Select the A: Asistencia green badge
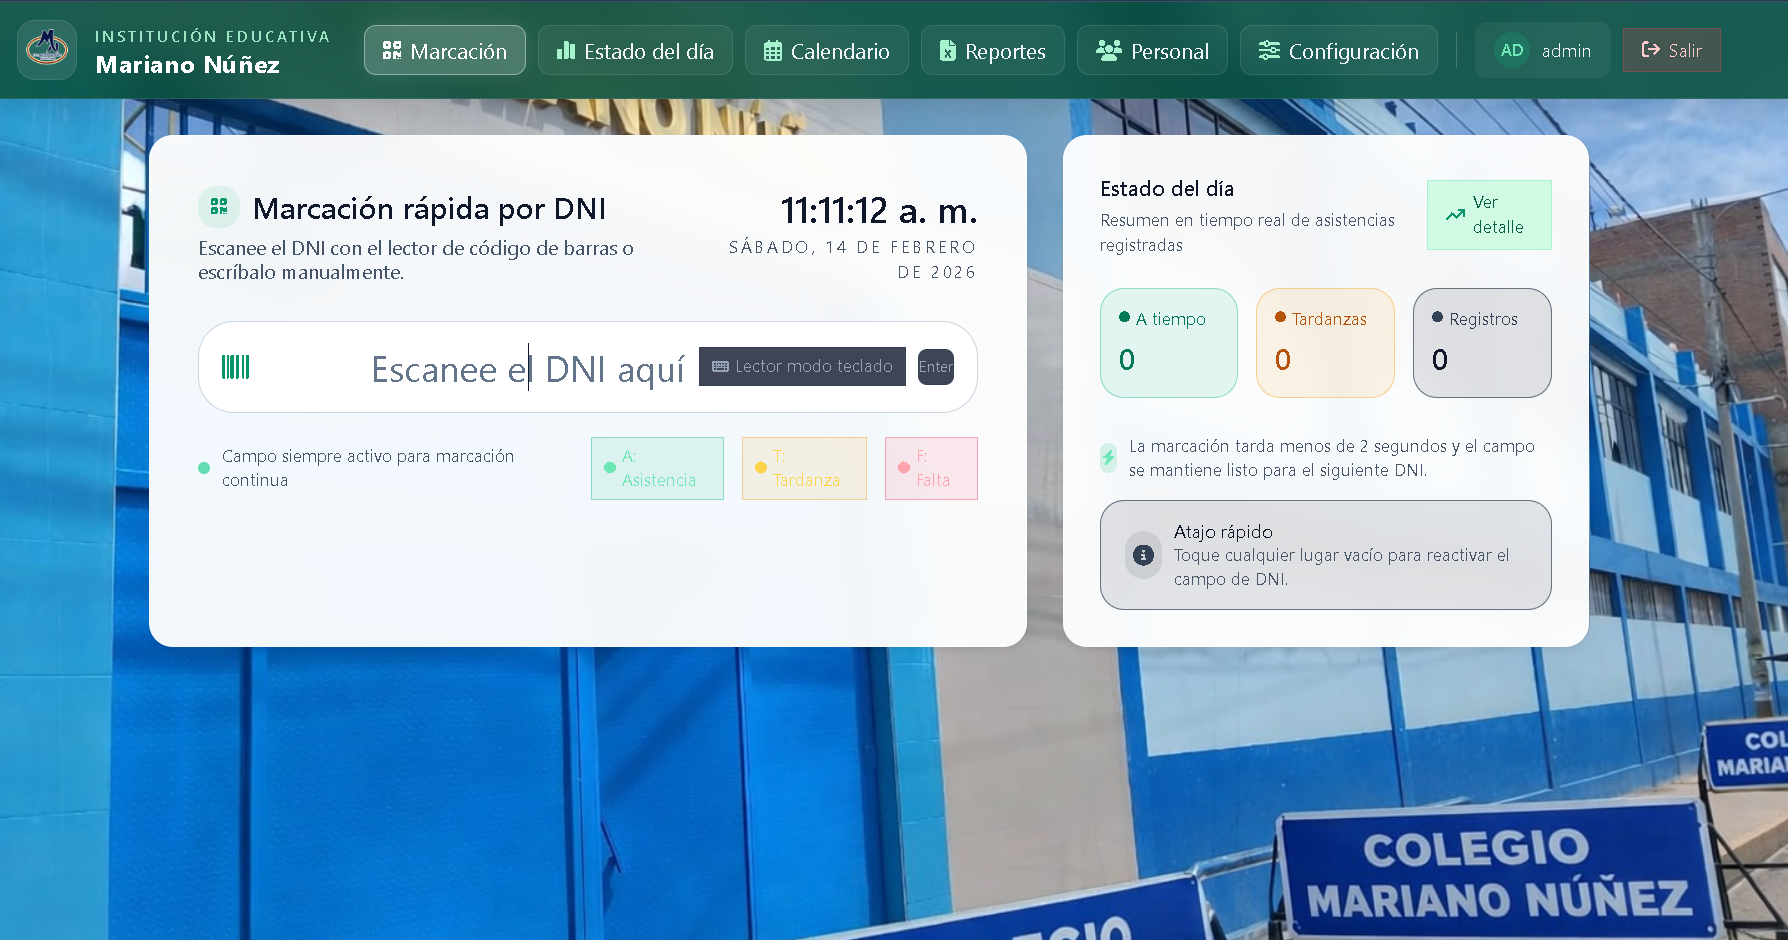1788x940 pixels. (x=657, y=468)
